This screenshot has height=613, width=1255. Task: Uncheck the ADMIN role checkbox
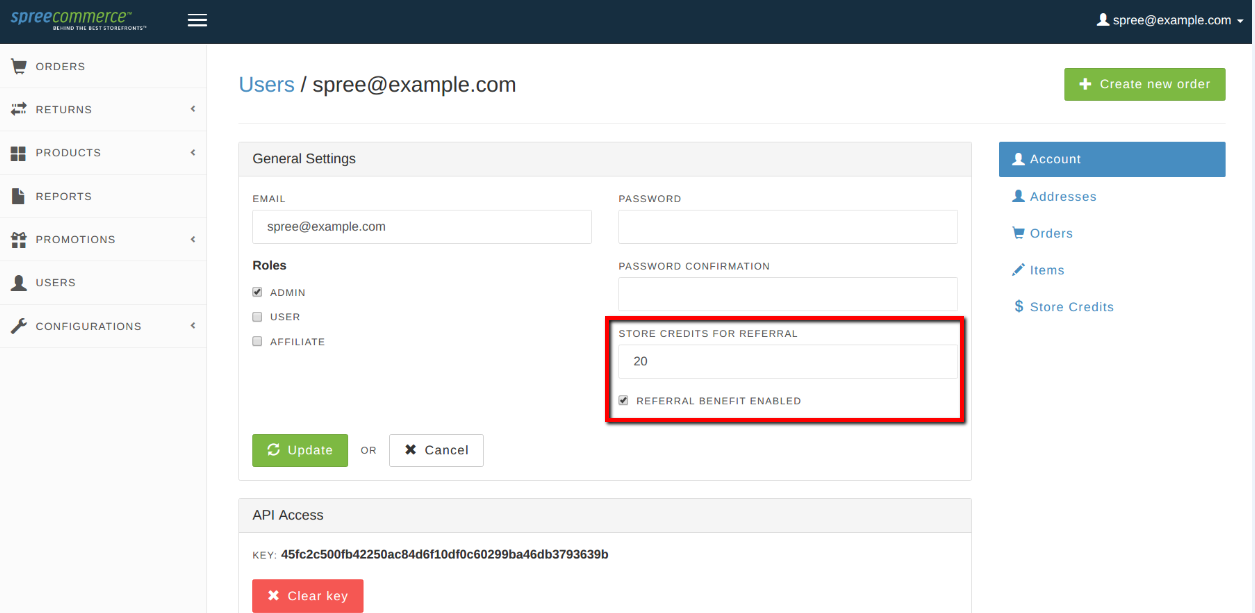pos(256,291)
